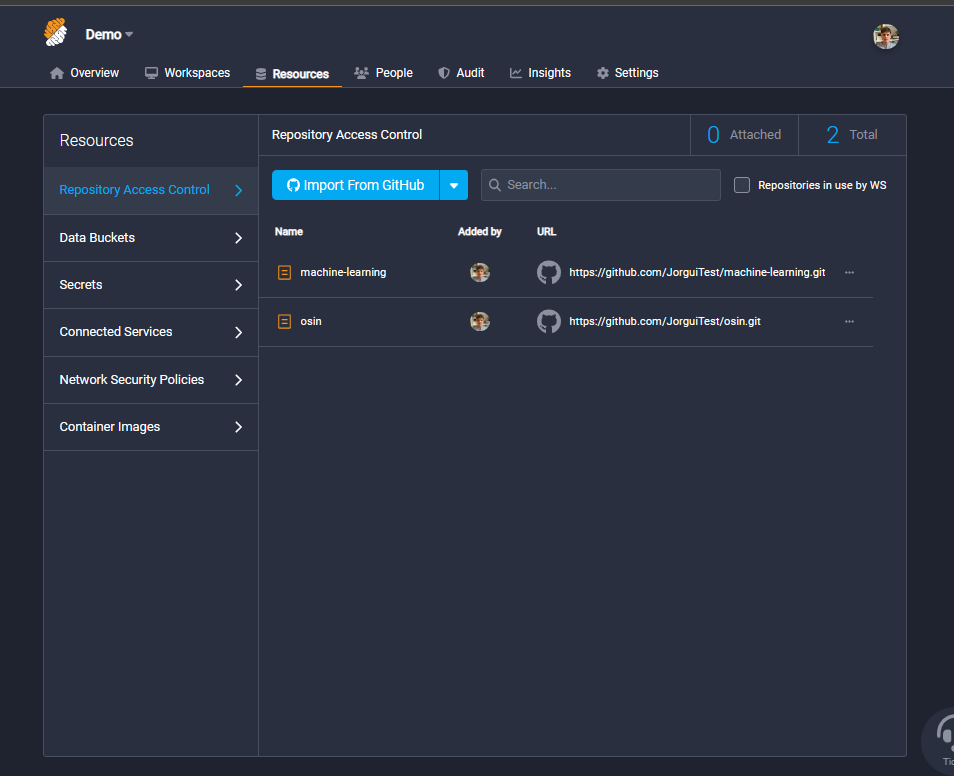Viewport: 954px width, 776px height.
Task: Expand the Import From GitHub dropdown arrow
Action: pos(453,185)
